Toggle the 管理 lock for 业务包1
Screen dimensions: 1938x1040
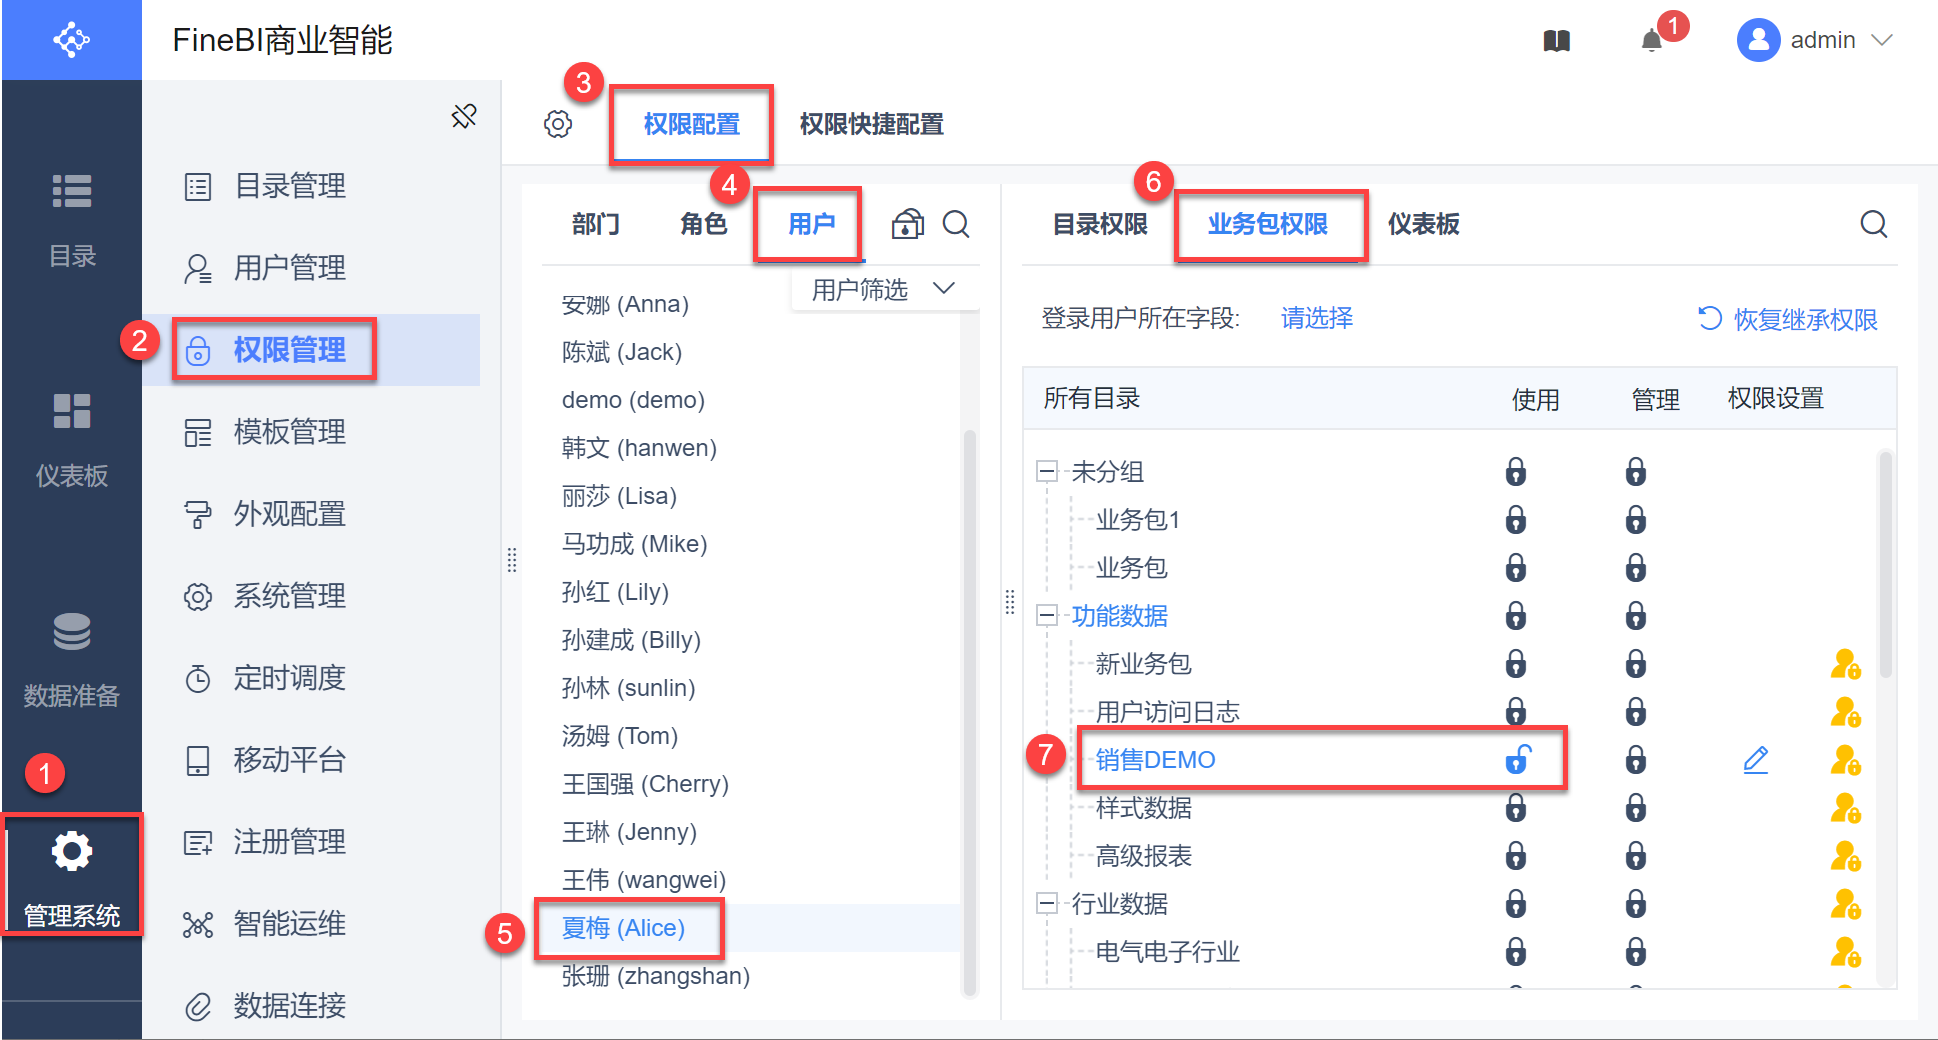click(1636, 520)
